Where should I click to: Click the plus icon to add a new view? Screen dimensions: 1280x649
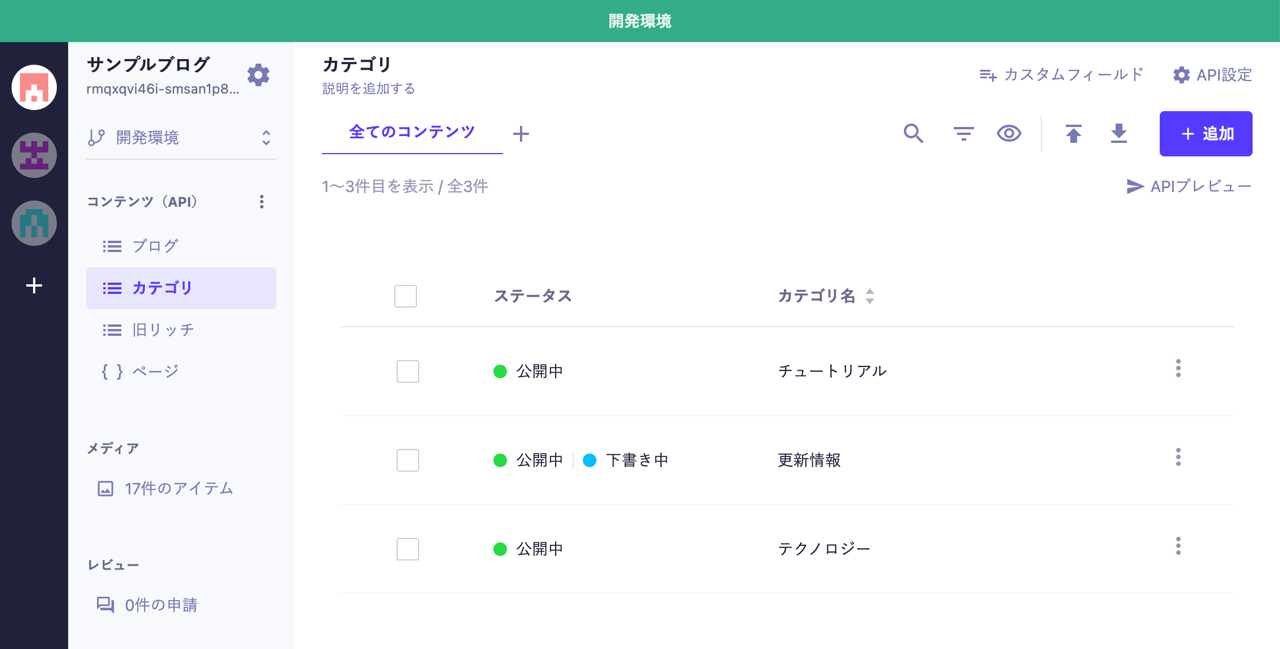click(520, 132)
